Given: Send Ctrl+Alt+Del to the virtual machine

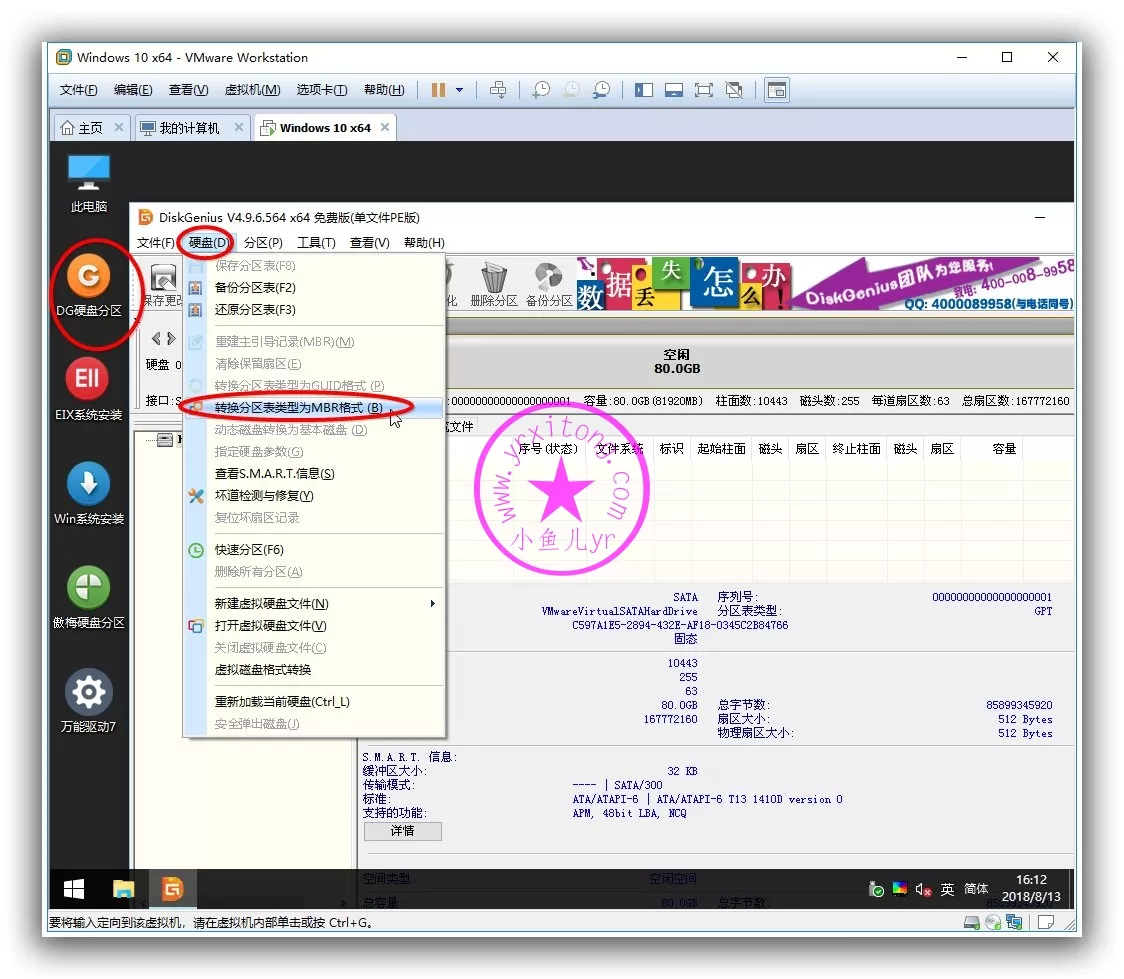Looking at the screenshot, I should point(498,90).
